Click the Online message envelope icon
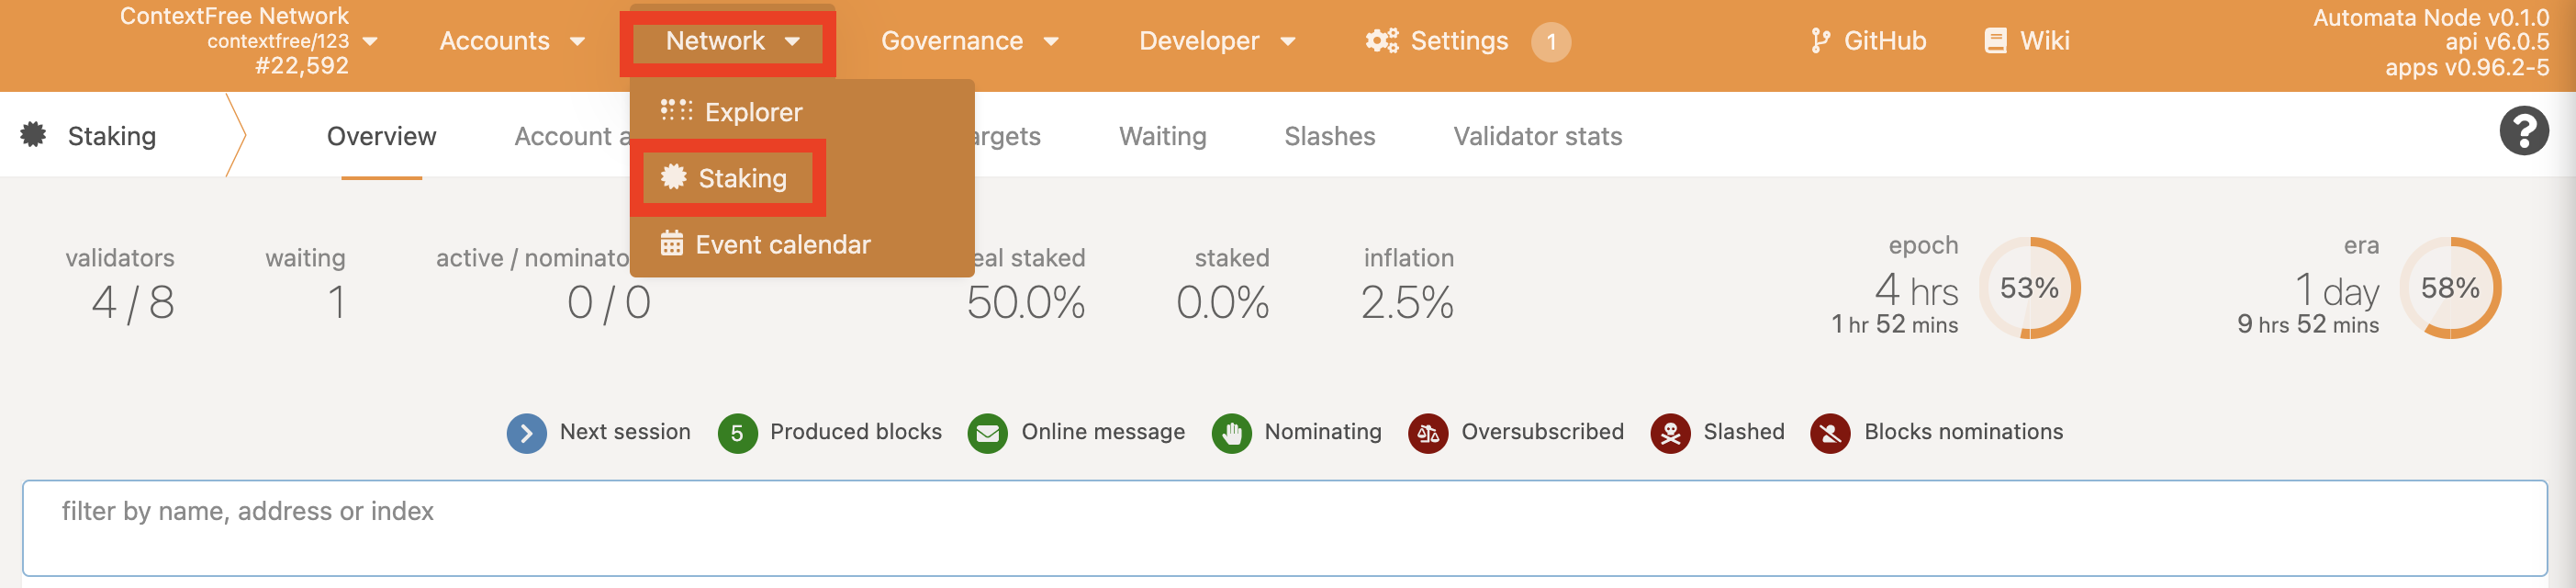This screenshot has width=2576, height=588. coord(987,433)
